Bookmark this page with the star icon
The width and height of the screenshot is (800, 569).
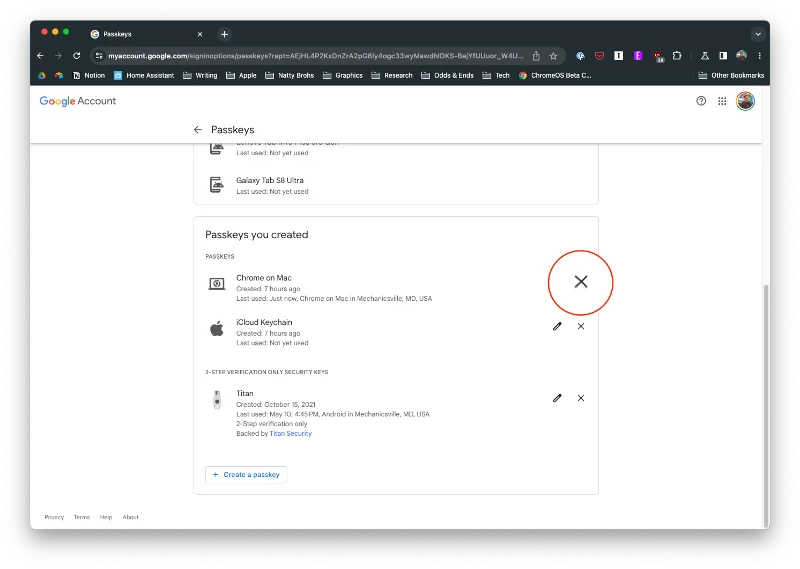(553, 56)
